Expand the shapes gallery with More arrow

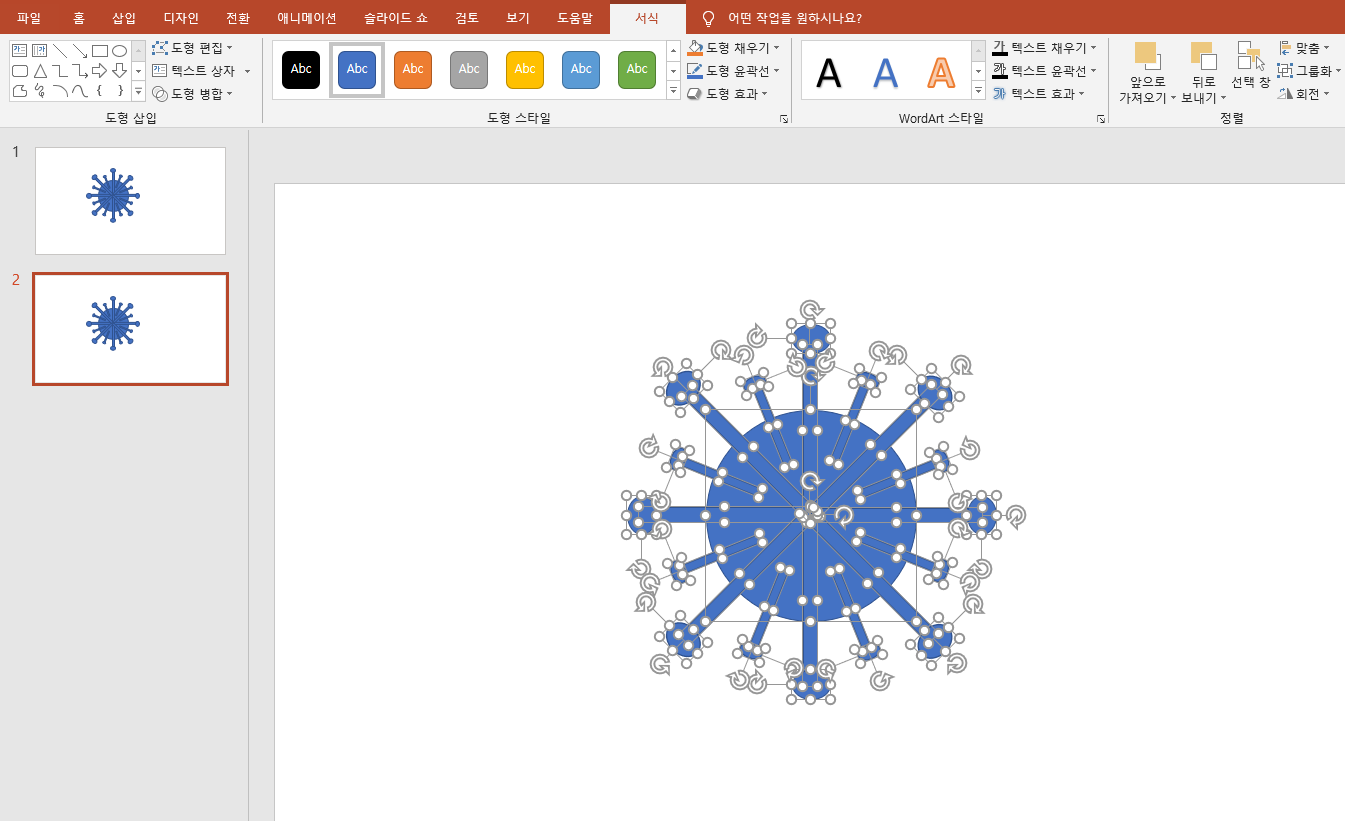(x=138, y=93)
